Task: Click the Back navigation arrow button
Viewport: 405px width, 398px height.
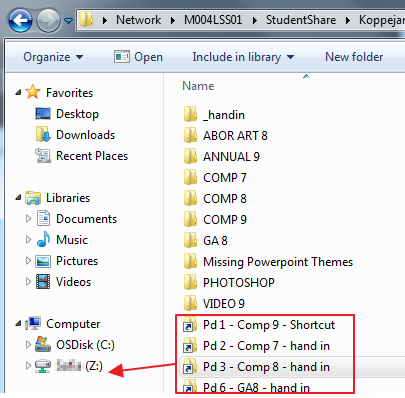Action: click(x=20, y=21)
